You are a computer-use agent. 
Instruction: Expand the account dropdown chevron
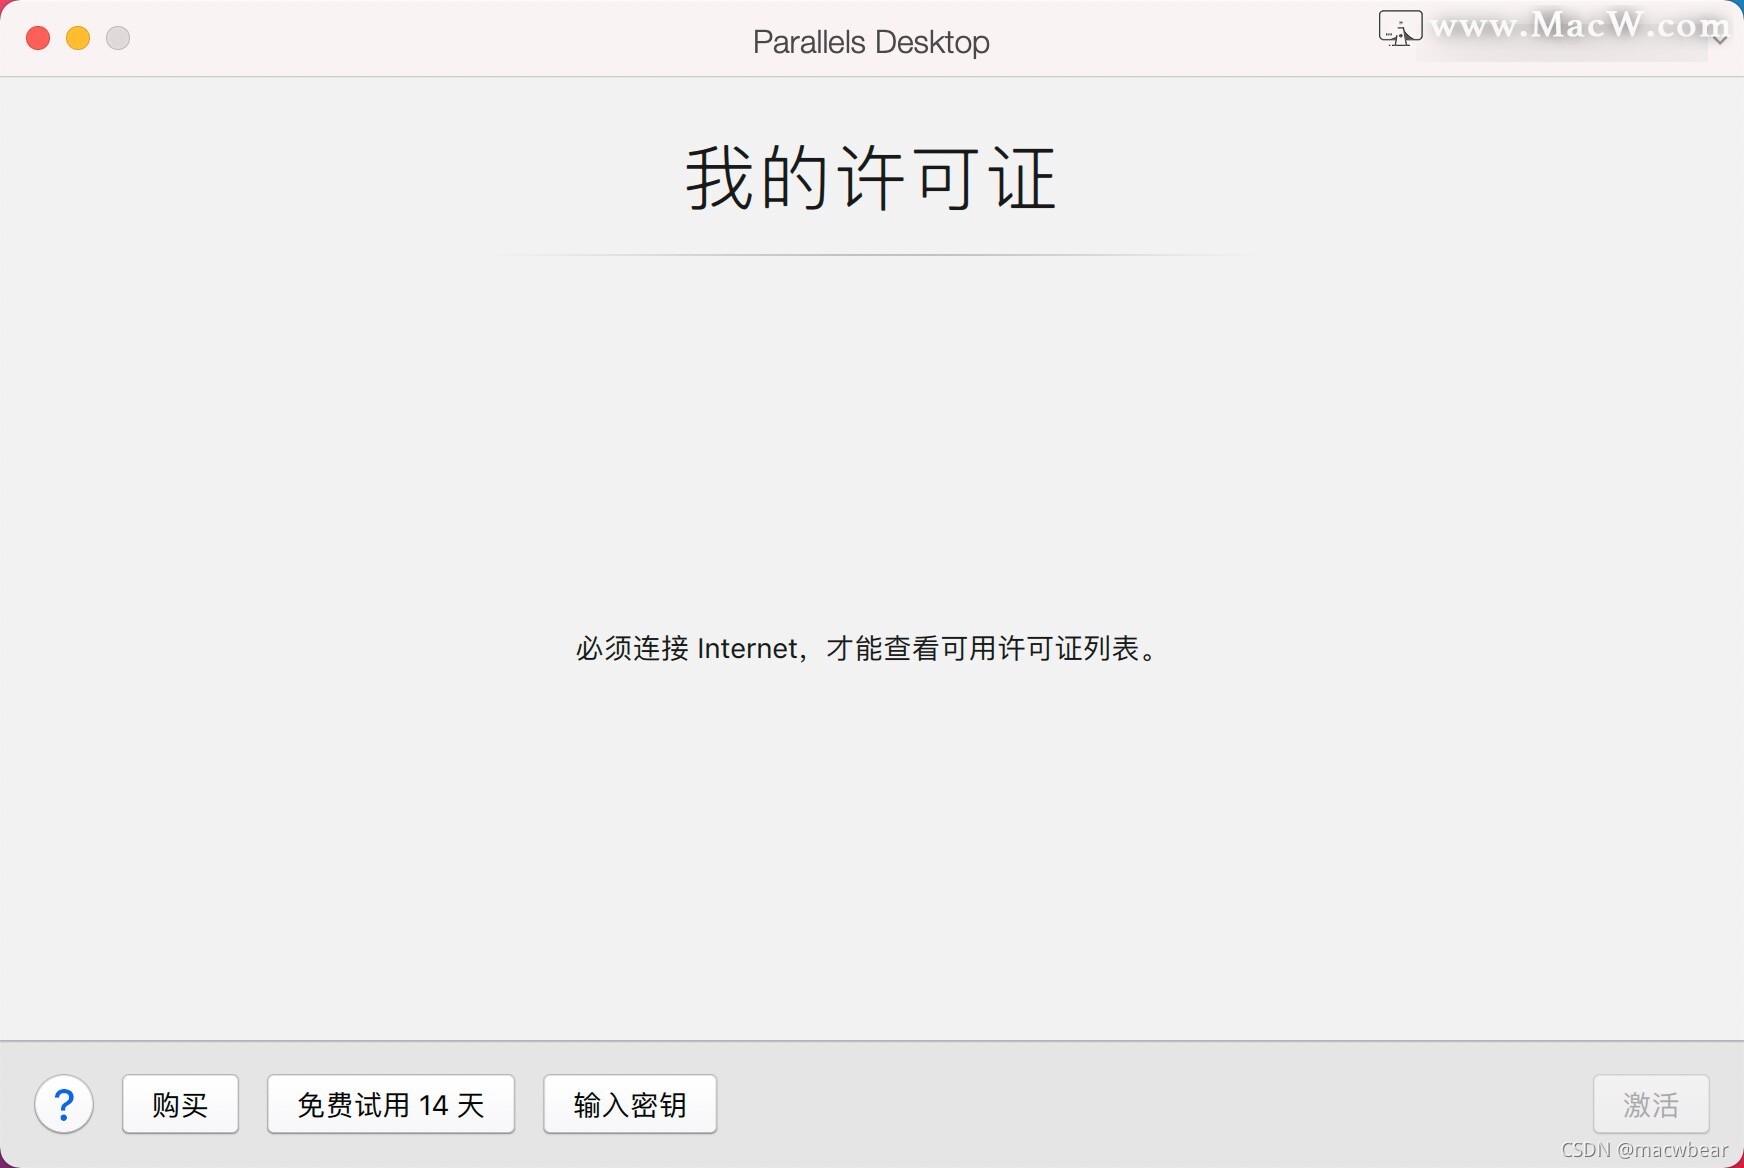[x=1720, y=40]
